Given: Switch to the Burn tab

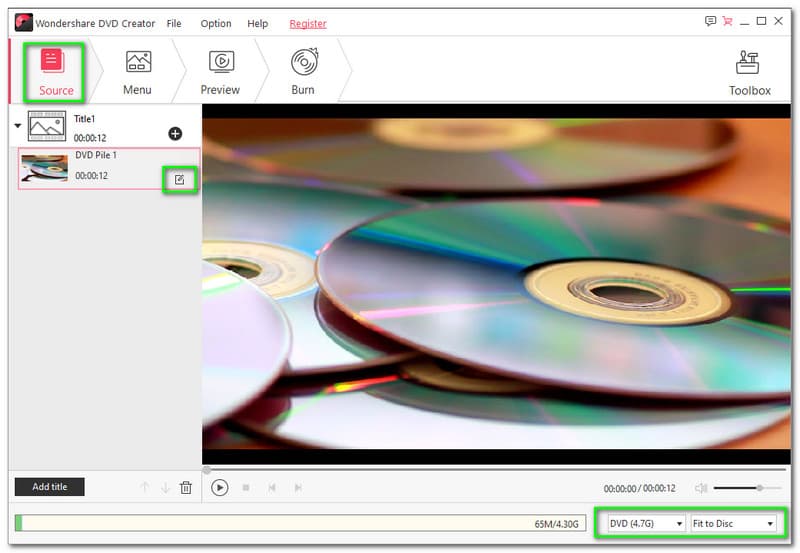Looking at the screenshot, I should (303, 72).
